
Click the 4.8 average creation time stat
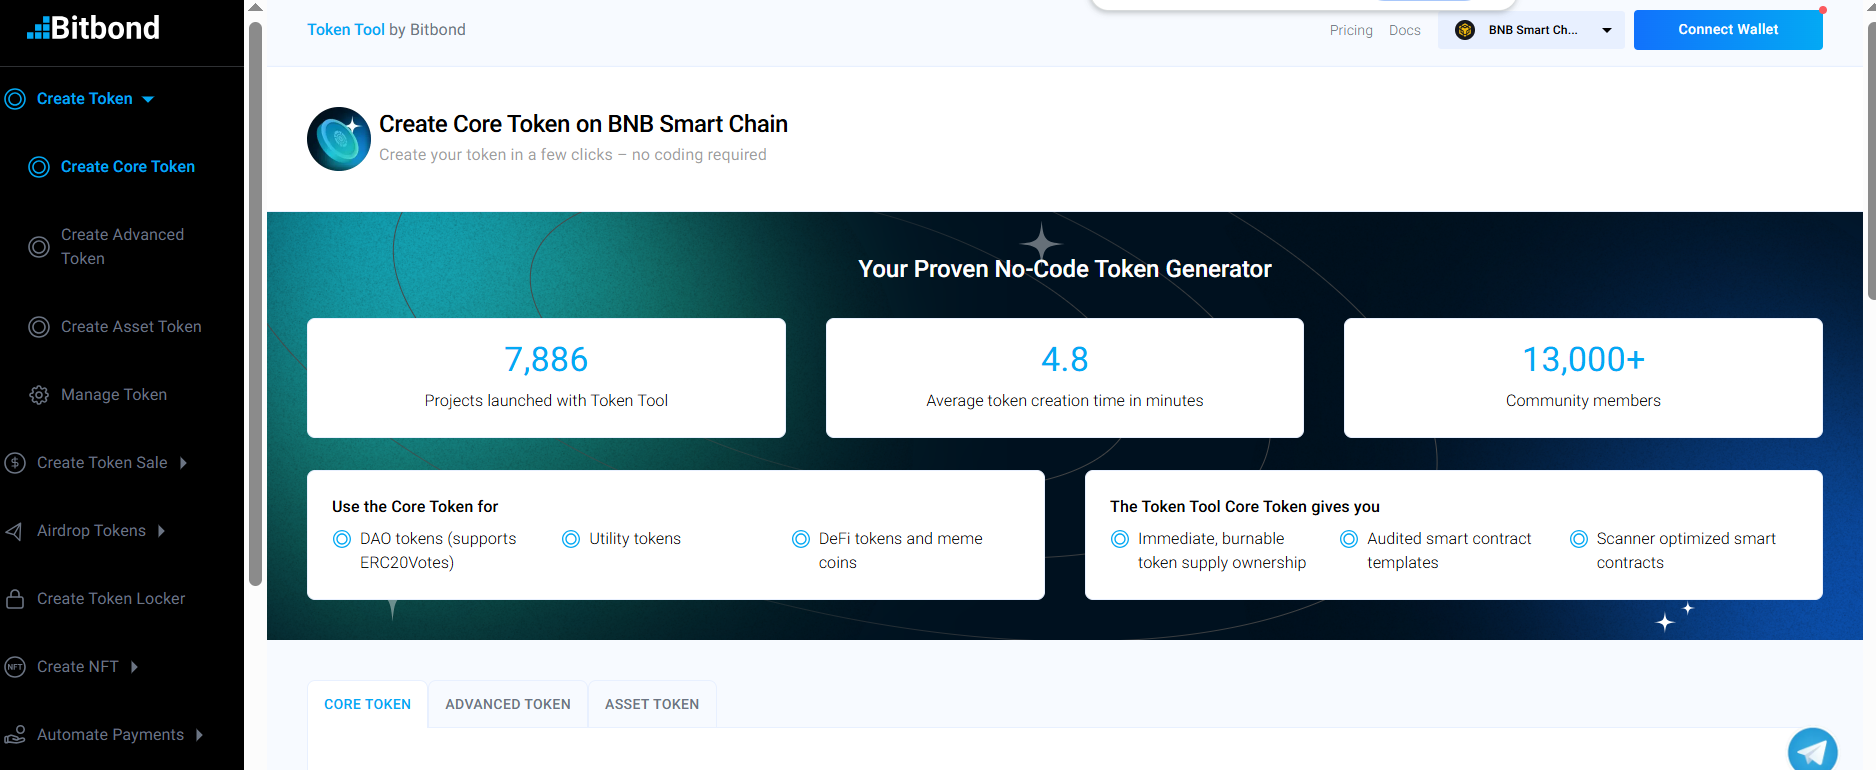click(1065, 378)
